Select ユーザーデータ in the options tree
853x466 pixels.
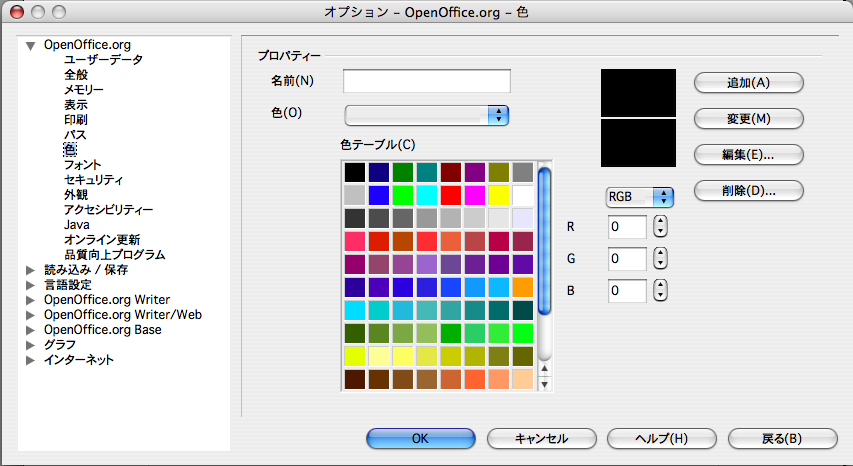pyautogui.click(x=103, y=59)
